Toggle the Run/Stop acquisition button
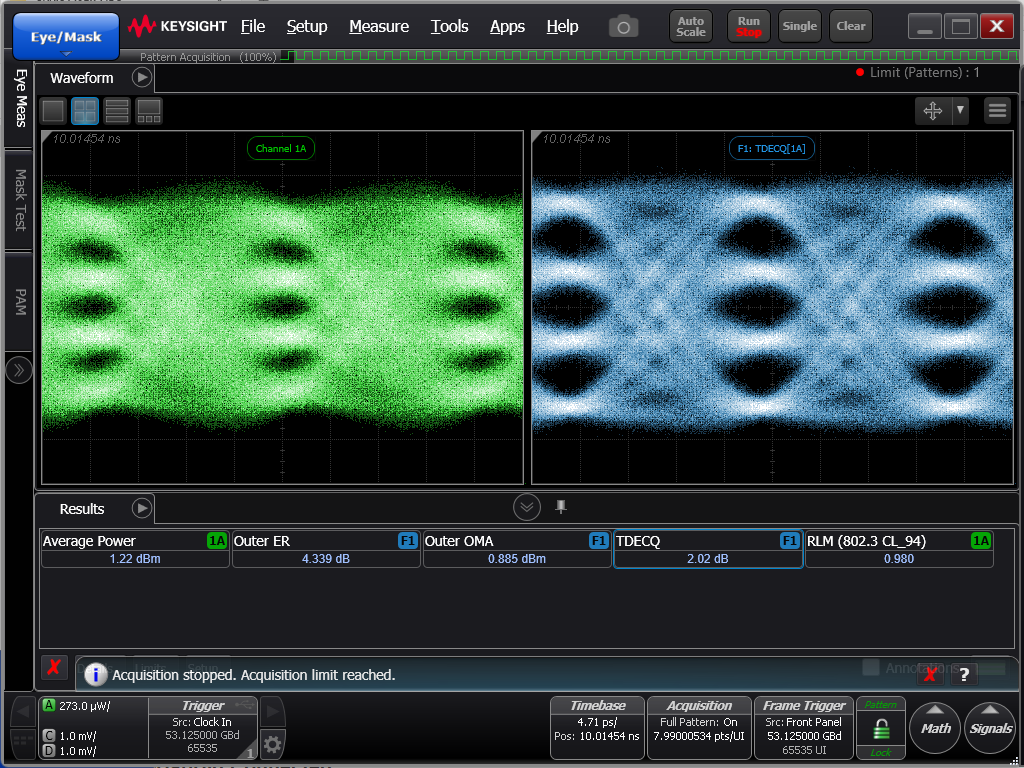This screenshot has height=768, width=1024. [x=748, y=27]
